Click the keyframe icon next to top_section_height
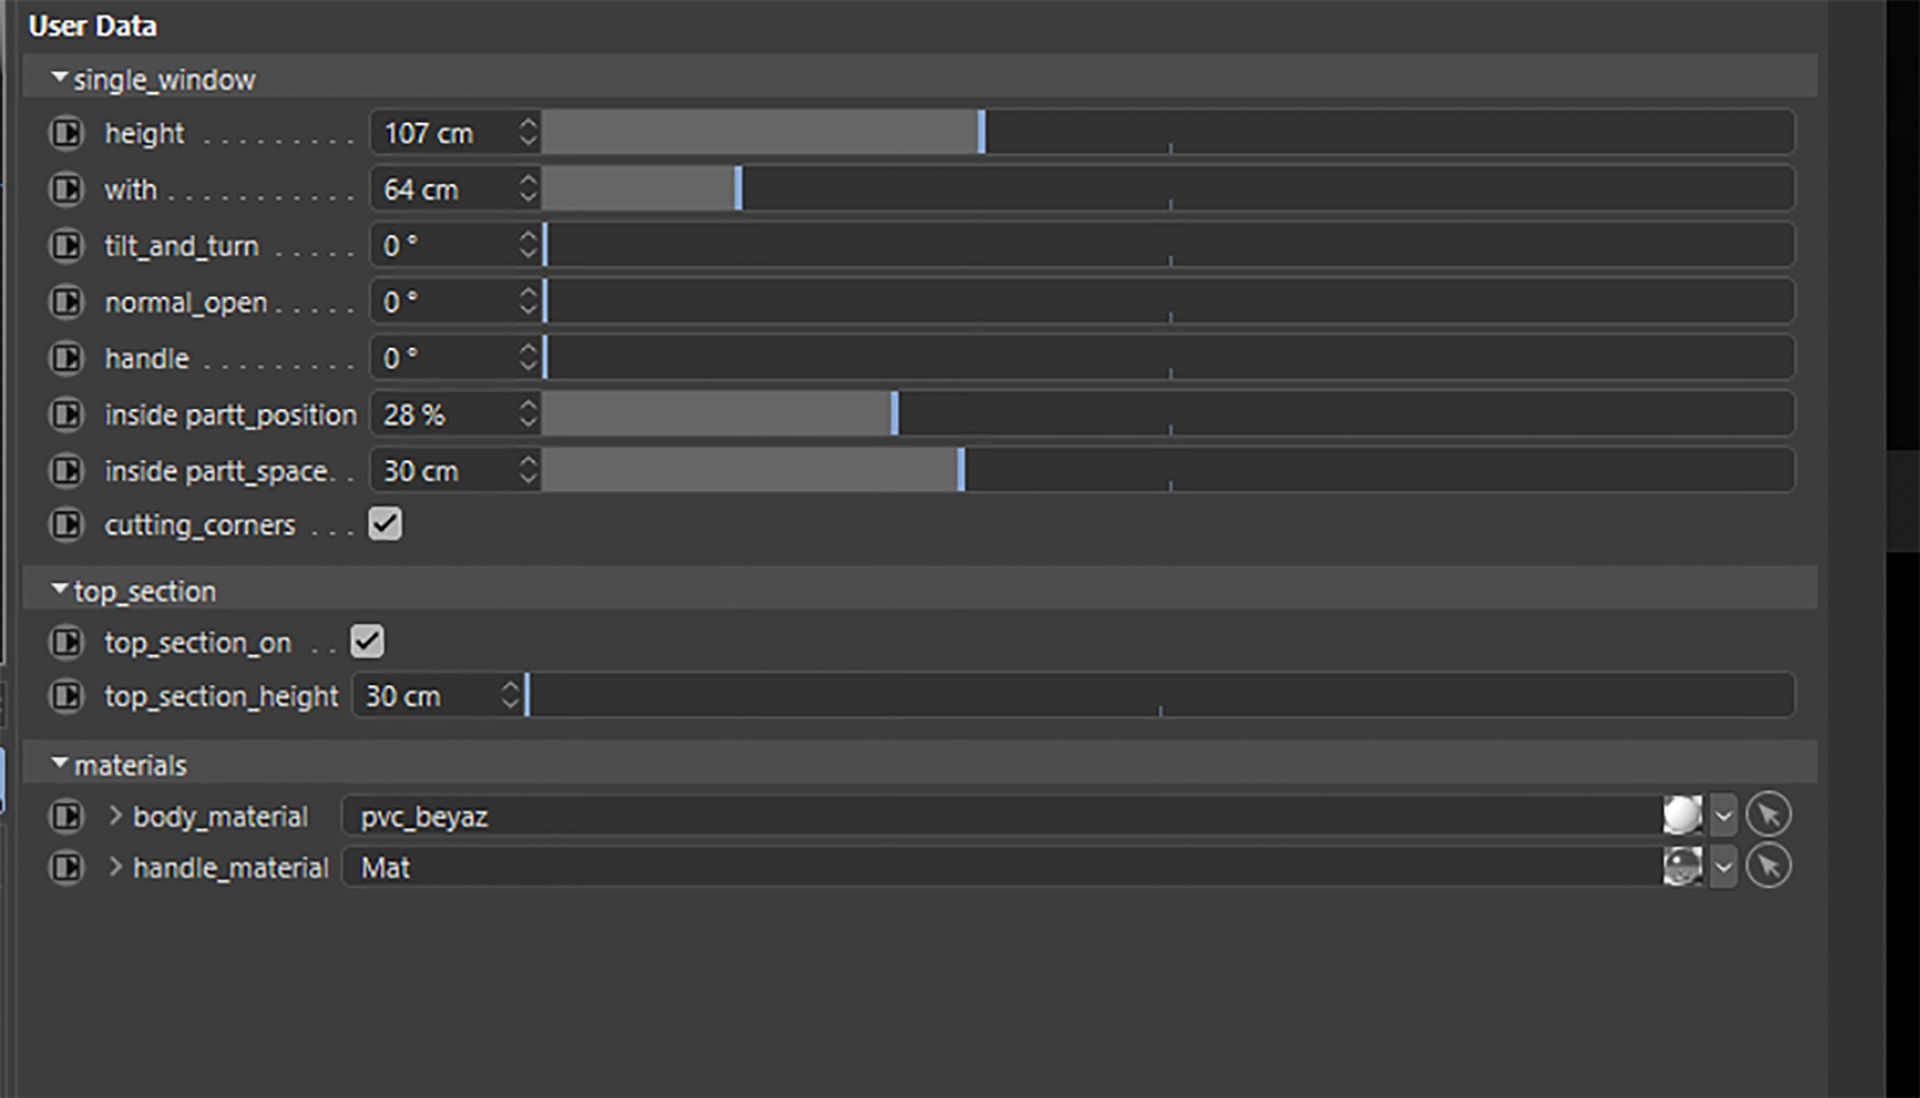This screenshot has width=1920, height=1098. point(66,696)
